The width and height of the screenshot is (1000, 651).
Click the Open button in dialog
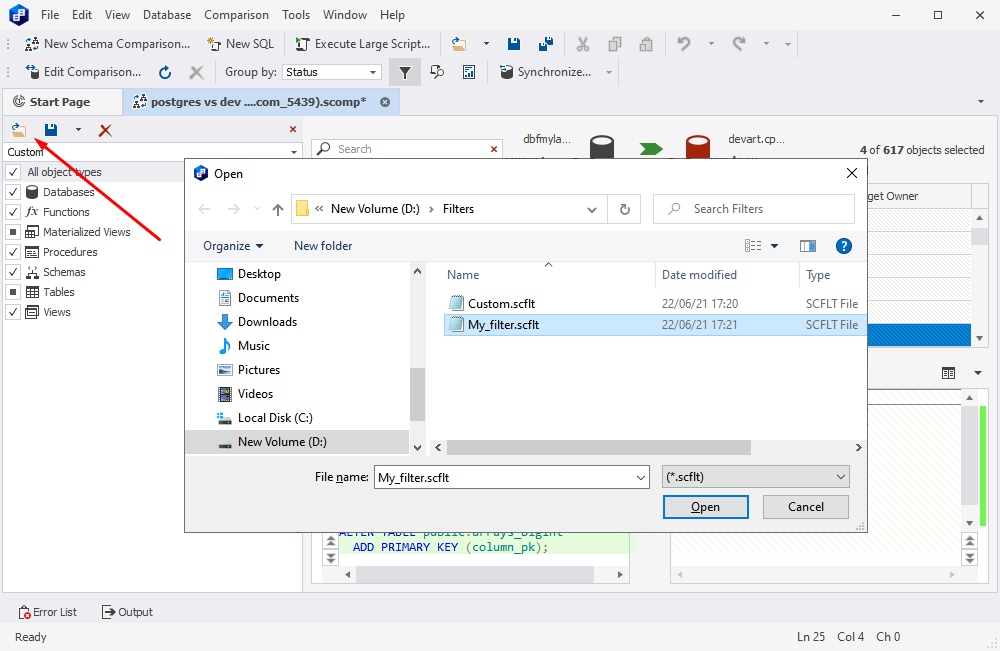coord(705,507)
